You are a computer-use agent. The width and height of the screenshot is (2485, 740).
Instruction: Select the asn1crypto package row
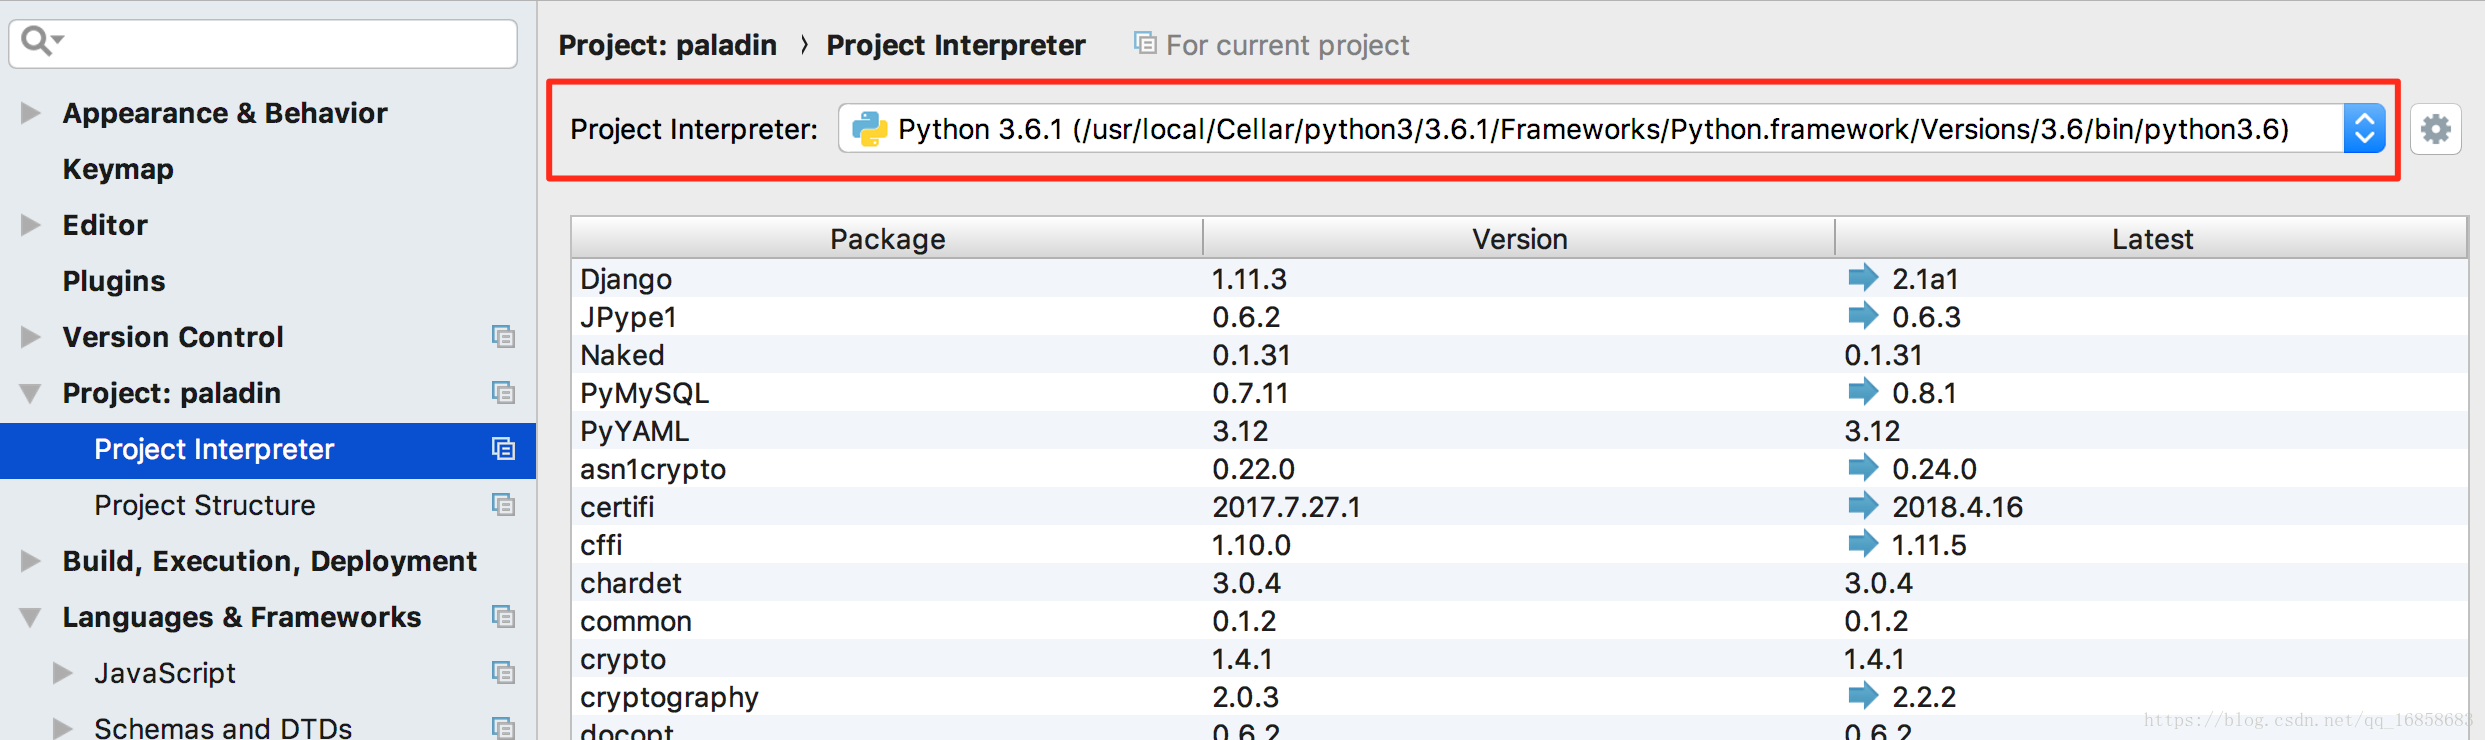coord(1519,469)
